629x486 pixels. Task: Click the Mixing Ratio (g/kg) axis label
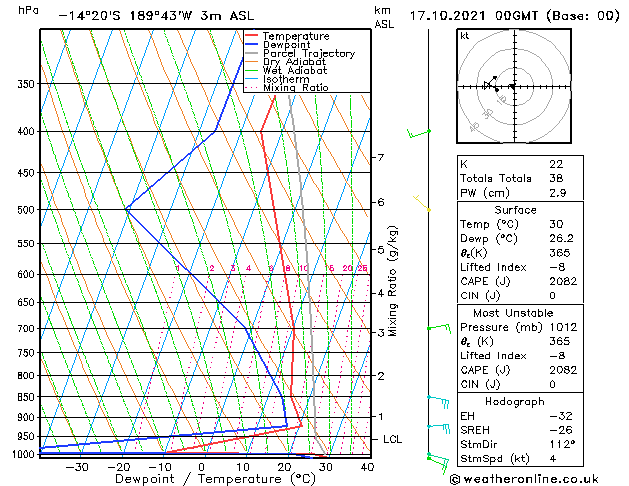pos(393,281)
